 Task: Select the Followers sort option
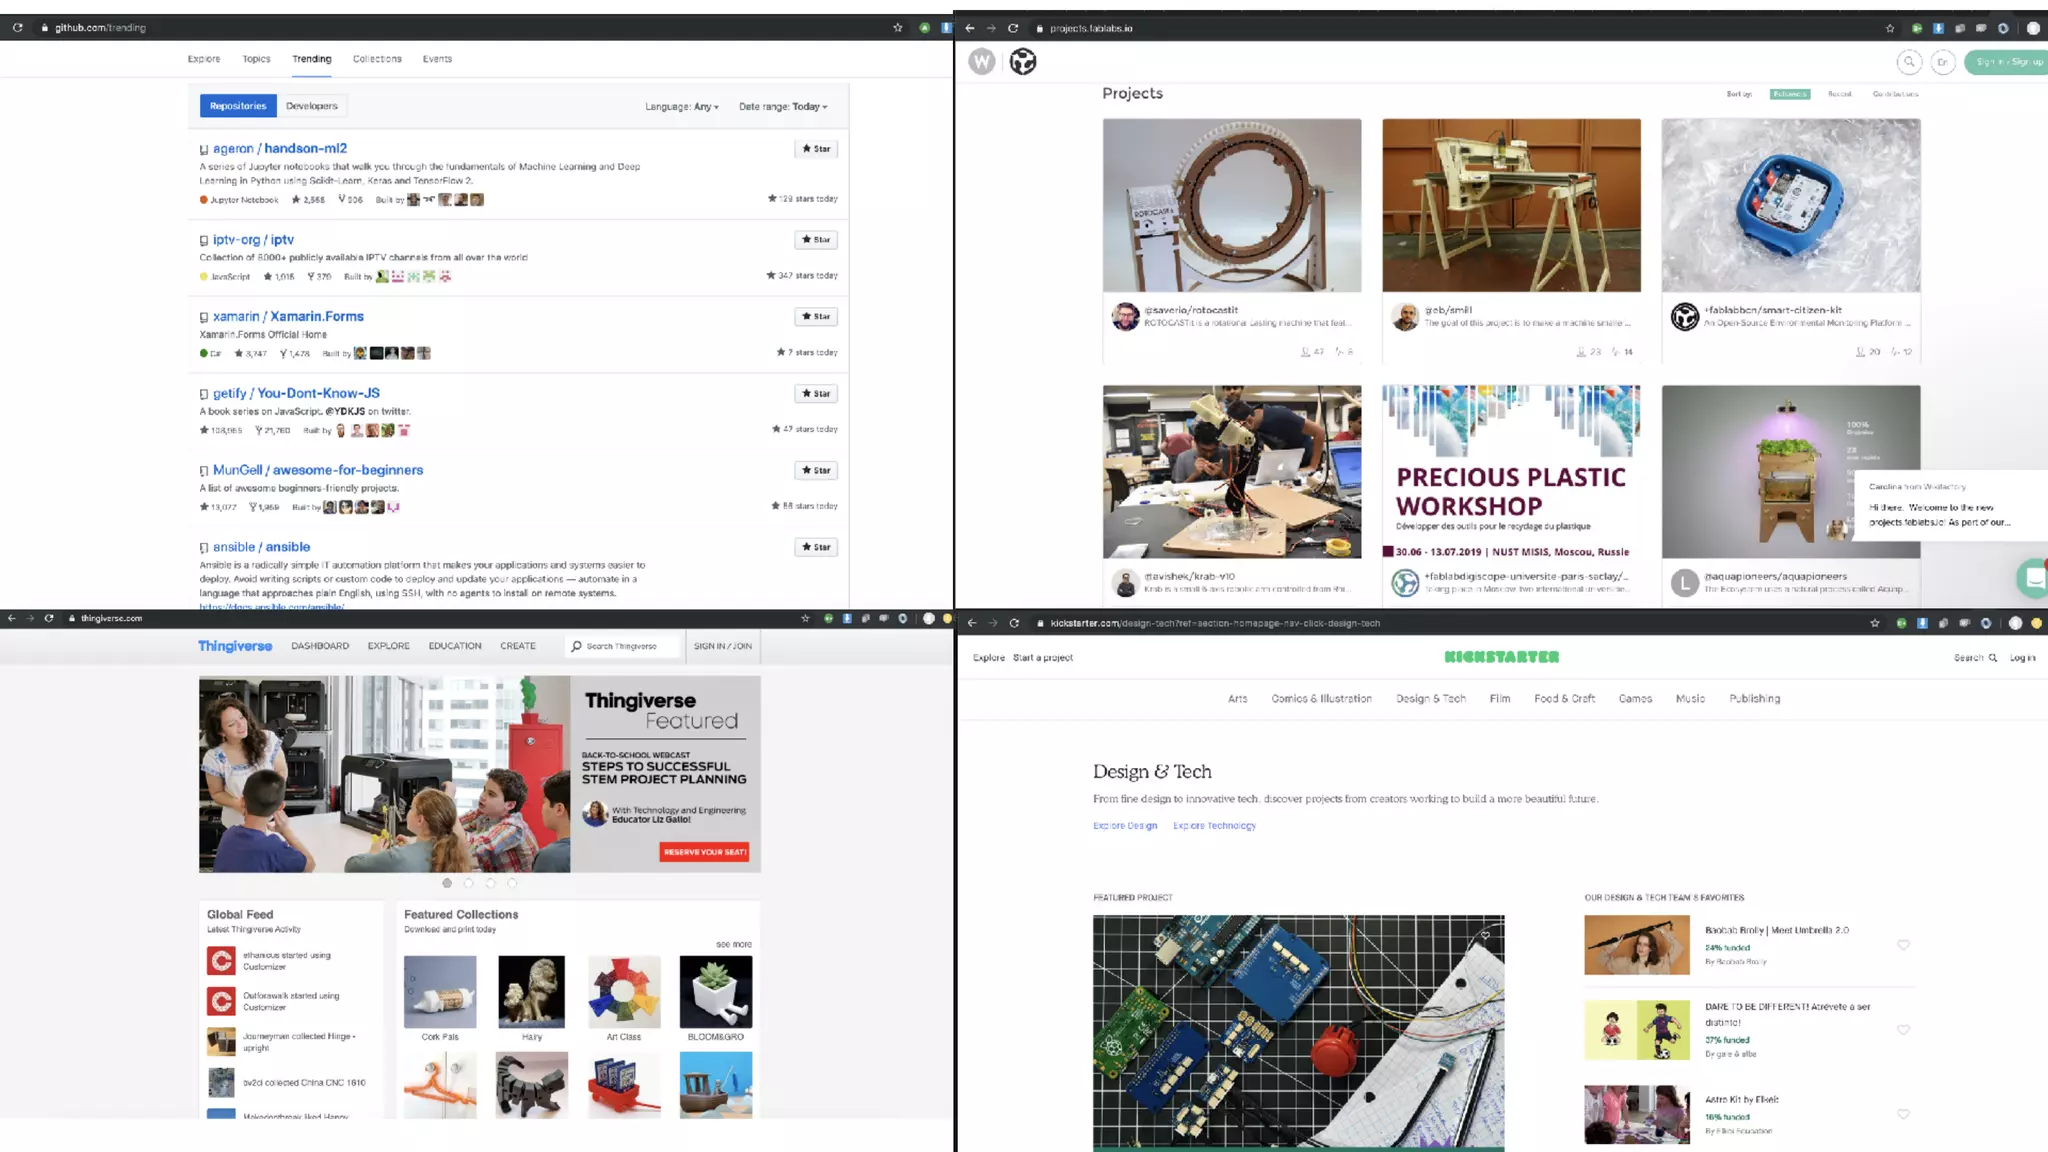click(1789, 94)
